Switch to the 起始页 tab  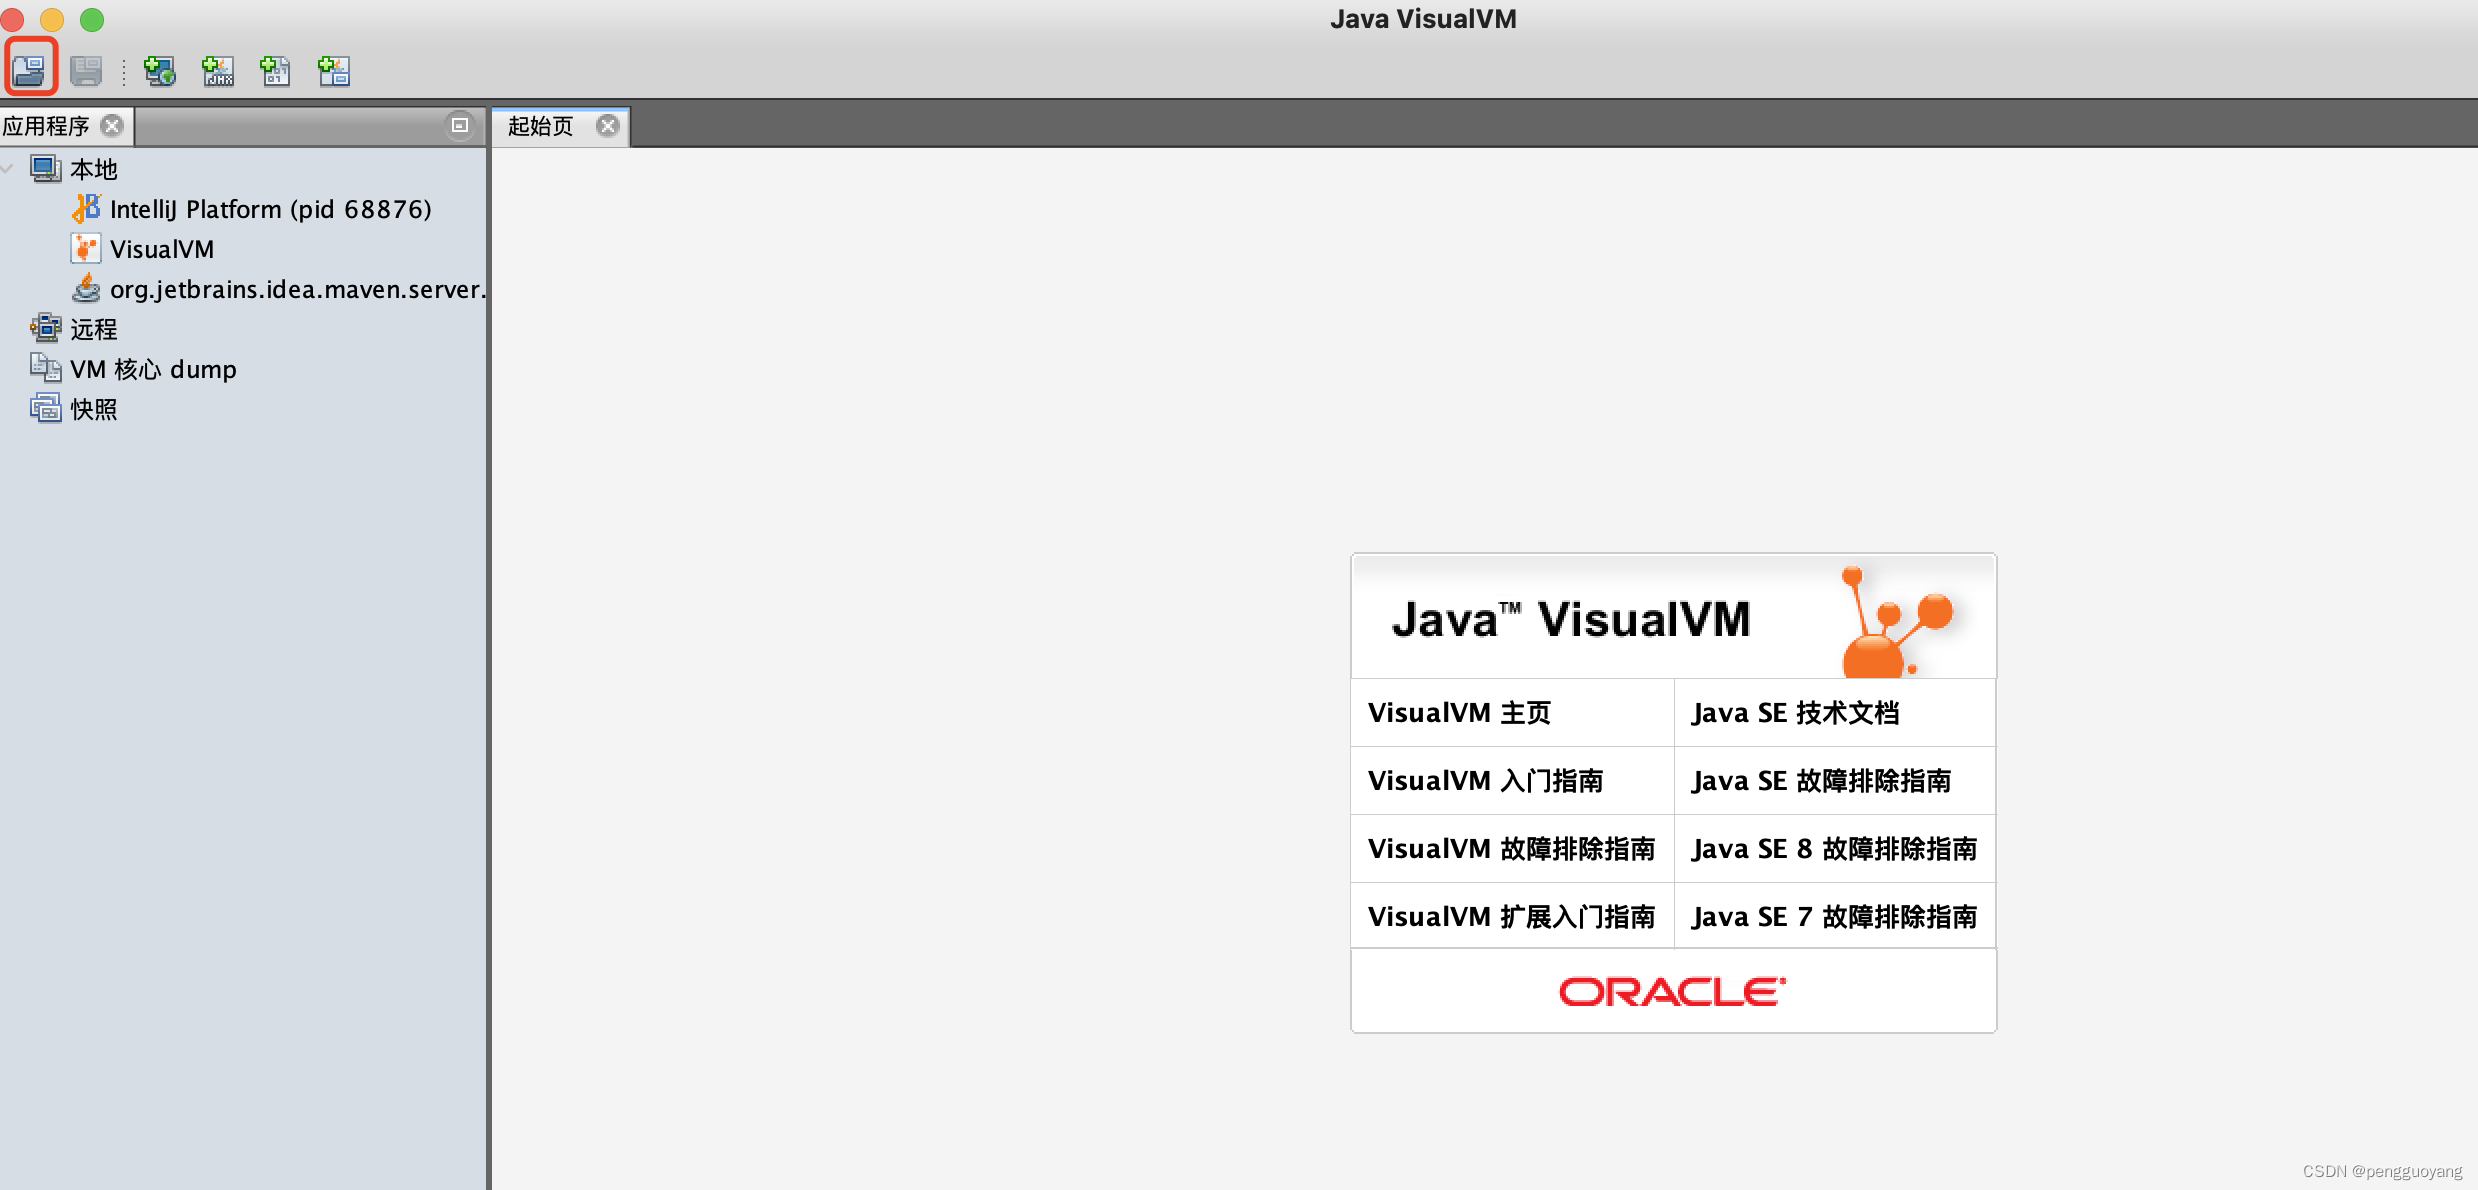pos(540,126)
